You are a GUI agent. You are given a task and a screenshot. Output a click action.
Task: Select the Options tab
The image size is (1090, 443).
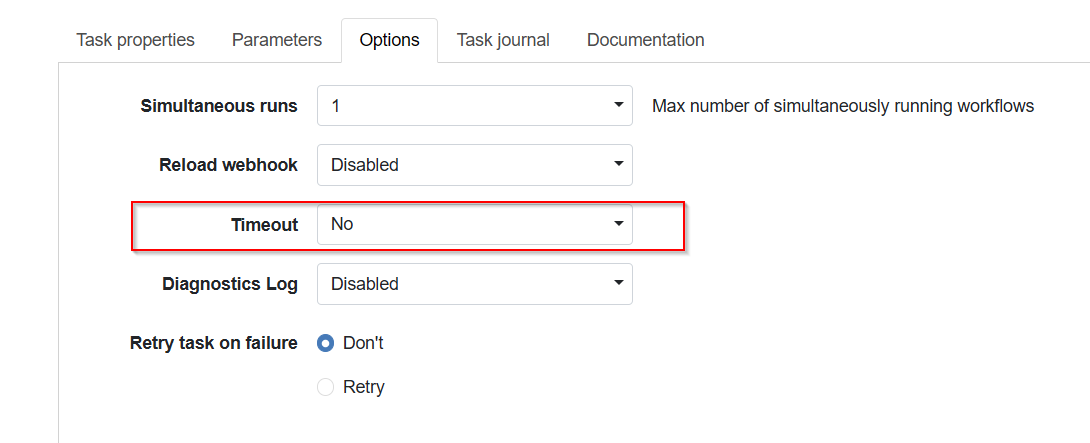pos(389,40)
